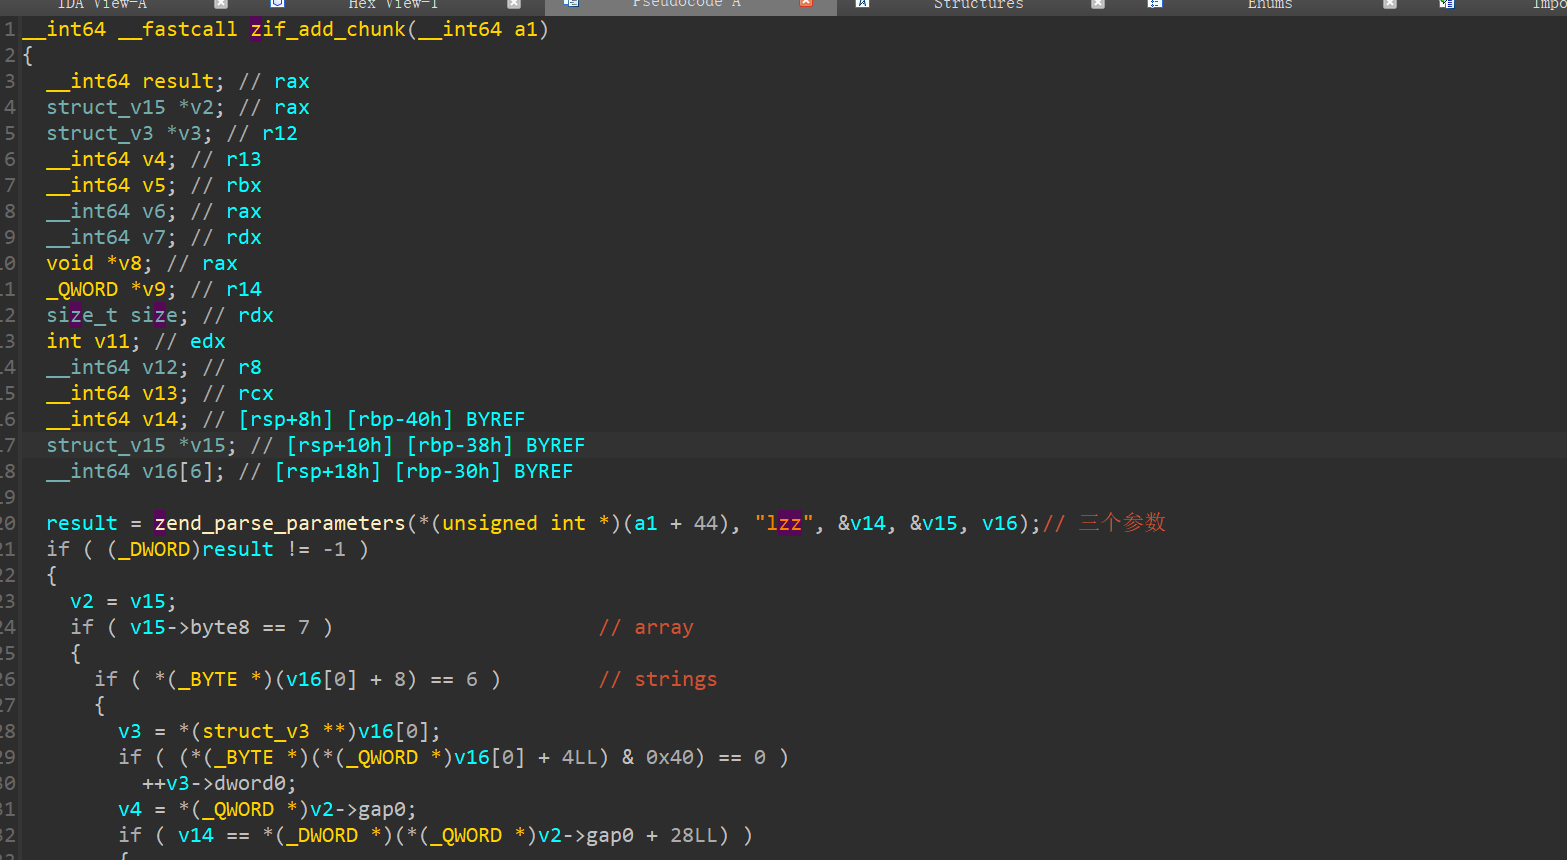Click the "// strings" comment
Image resolution: width=1567 pixels, height=860 pixels.
click(x=658, y=679)
